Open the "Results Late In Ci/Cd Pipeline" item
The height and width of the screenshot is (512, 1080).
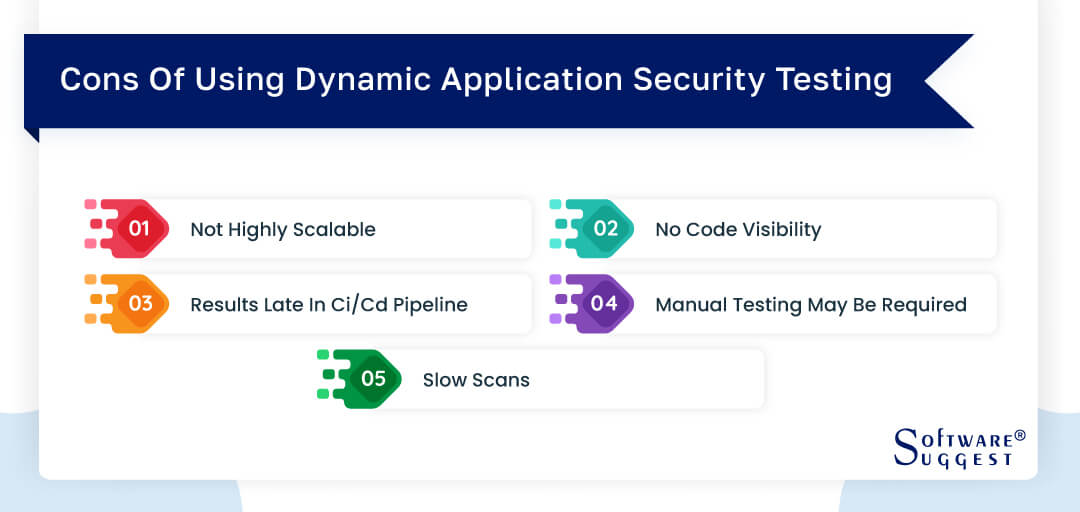[329, 304]
